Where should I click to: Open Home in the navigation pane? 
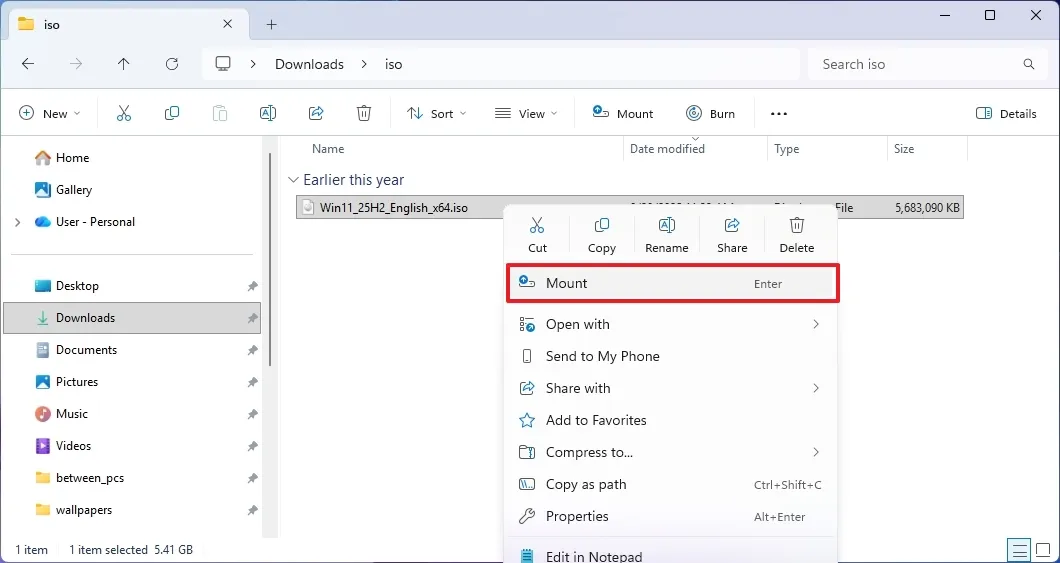72,157
